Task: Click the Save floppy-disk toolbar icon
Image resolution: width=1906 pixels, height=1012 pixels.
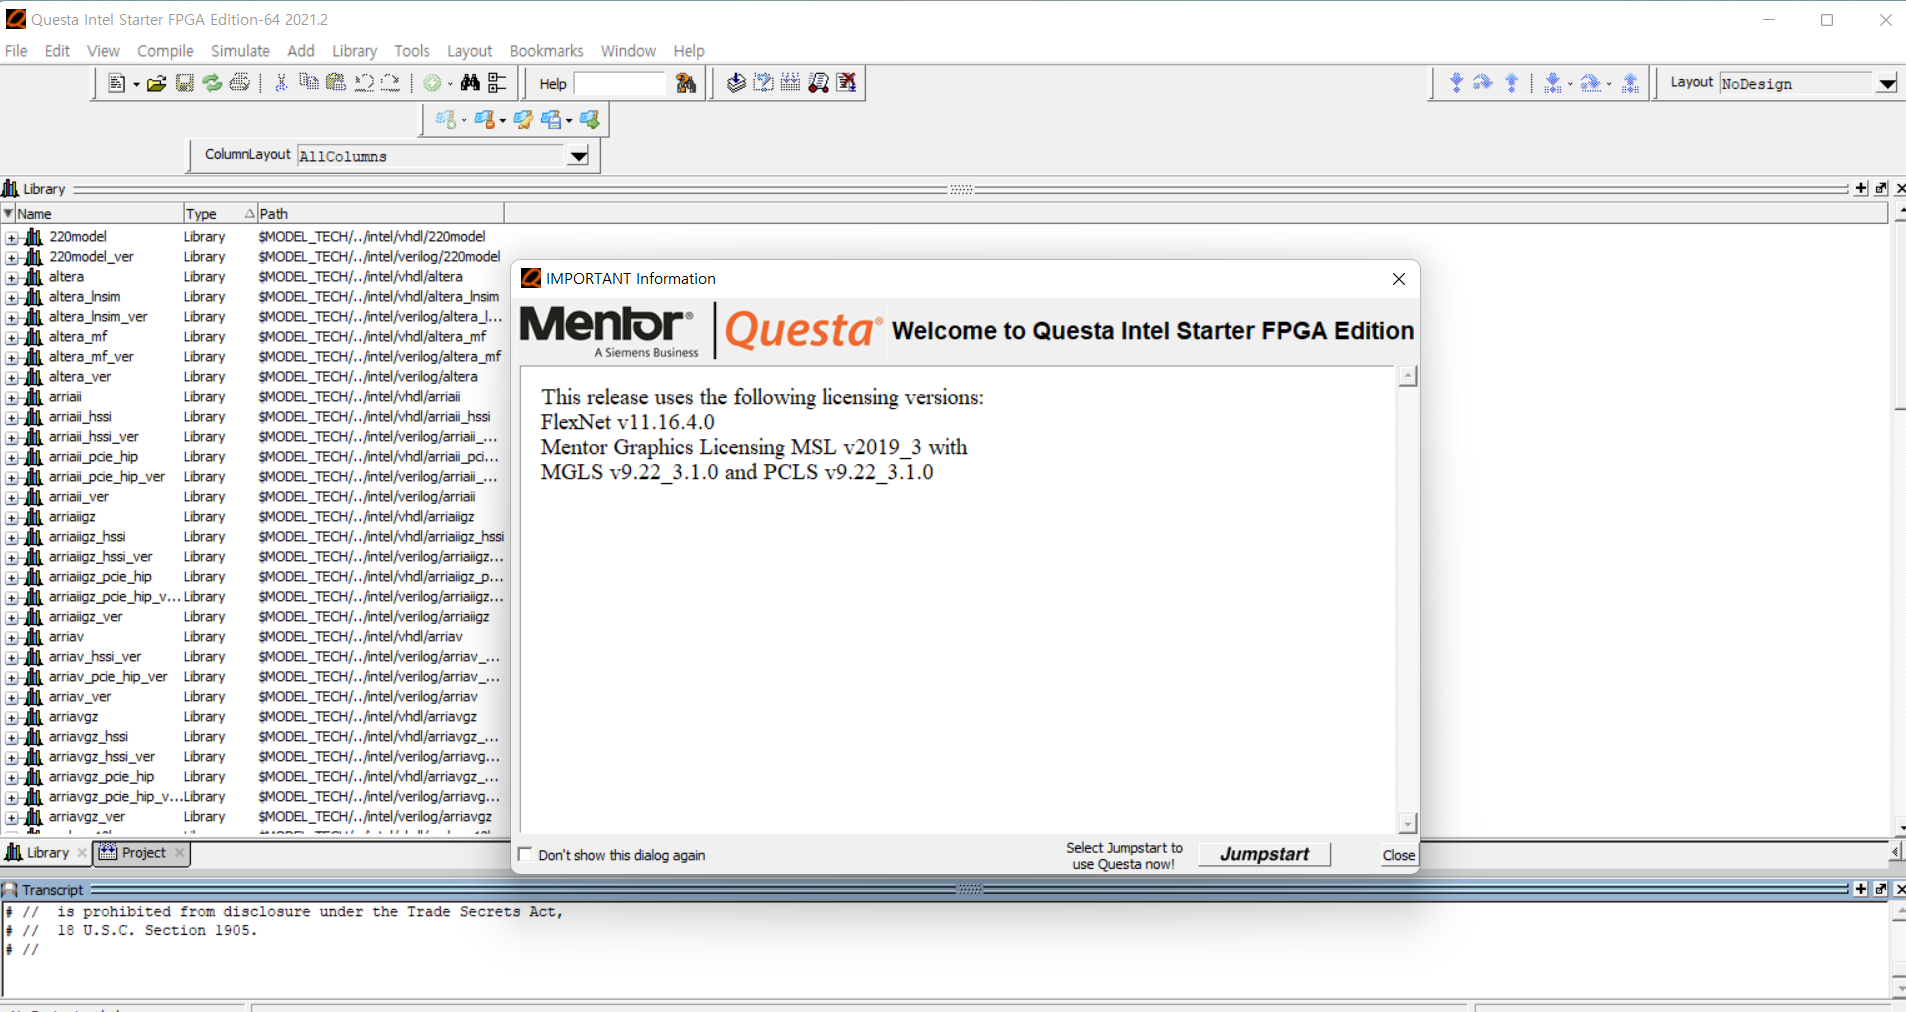Action: pos(184,83)
